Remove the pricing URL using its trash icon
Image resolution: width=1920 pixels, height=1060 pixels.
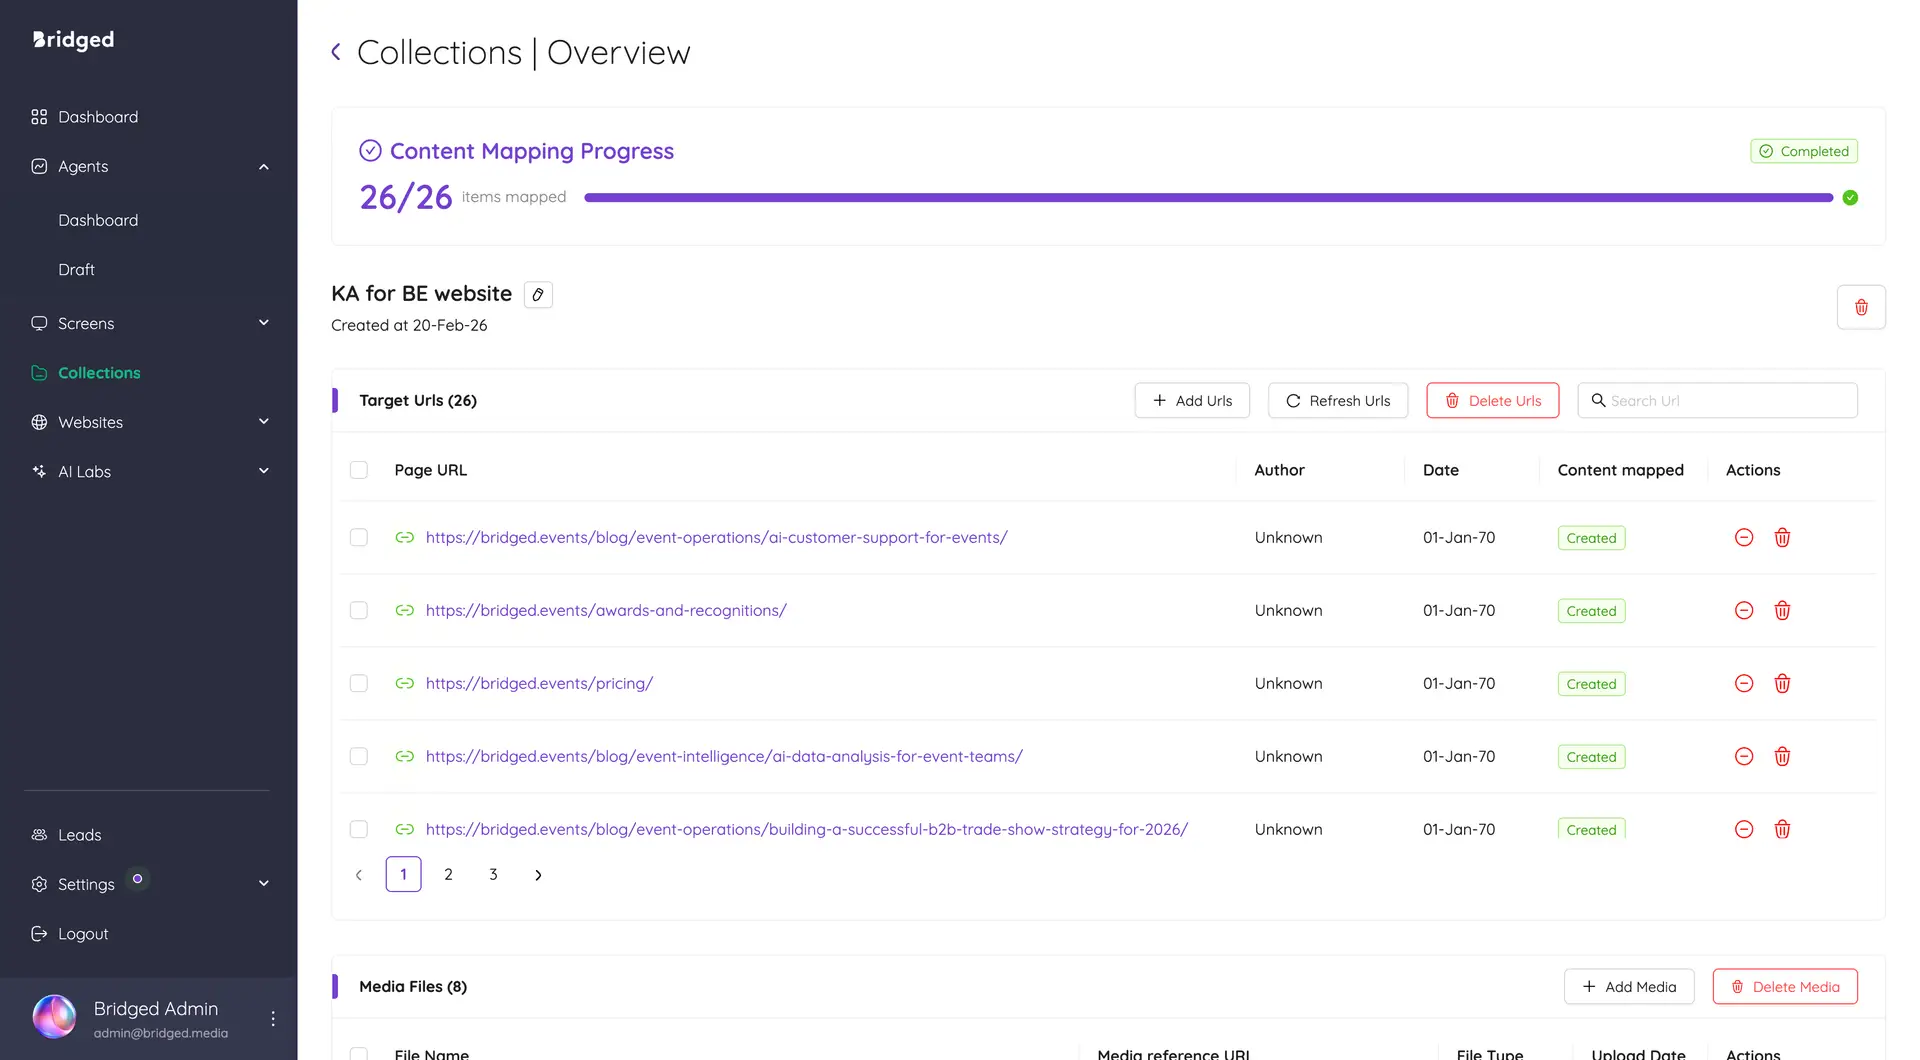1782,683
